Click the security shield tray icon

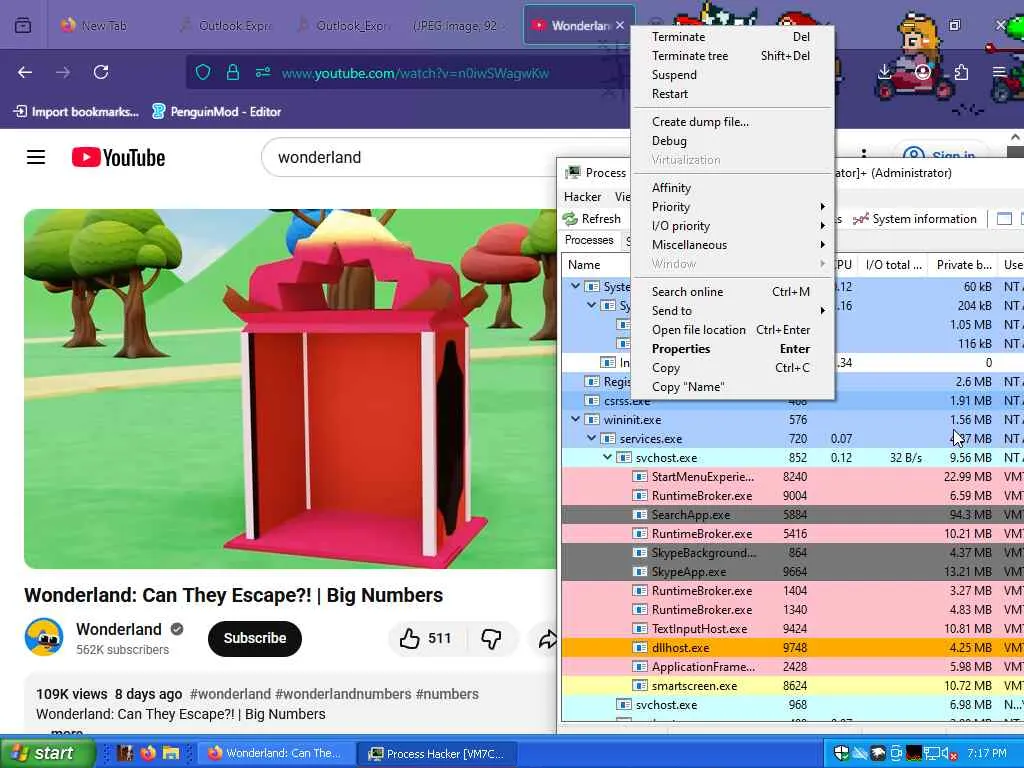tap(841, 753)
